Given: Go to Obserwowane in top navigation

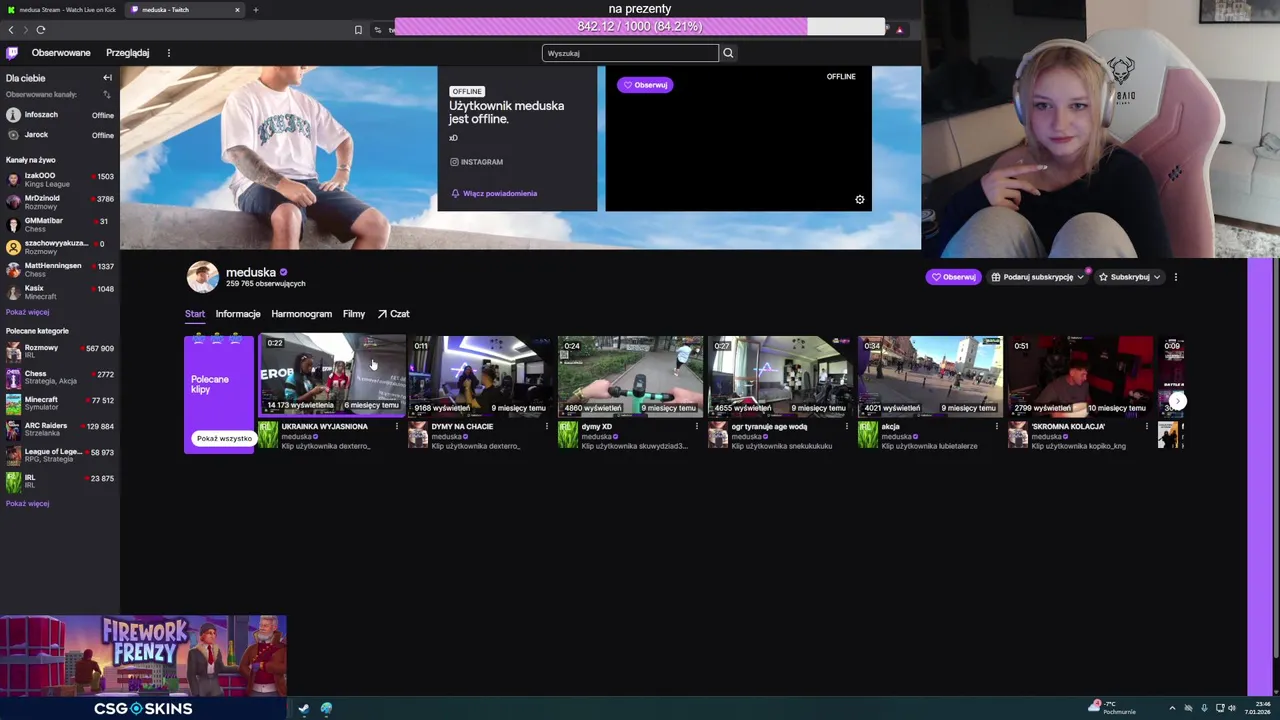Looking at the screenshot, I should pyautogui.click(x=61, y=53).
